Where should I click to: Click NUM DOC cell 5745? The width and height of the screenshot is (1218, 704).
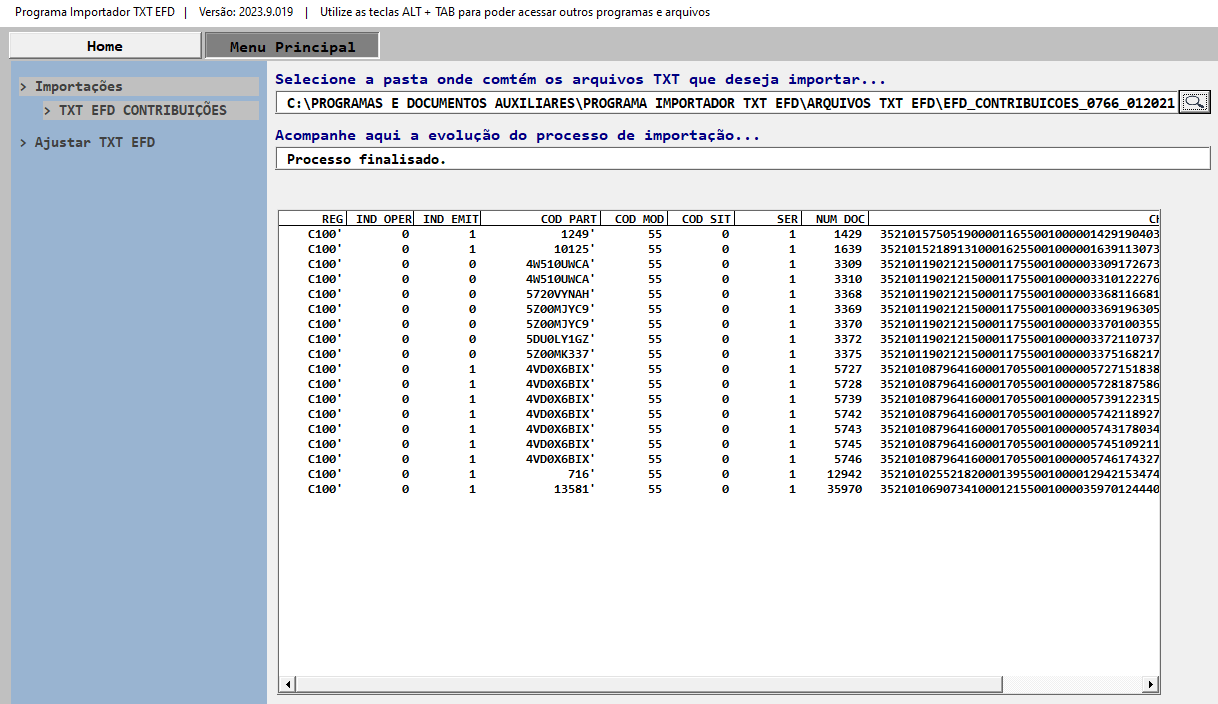[x=847, y=444]
